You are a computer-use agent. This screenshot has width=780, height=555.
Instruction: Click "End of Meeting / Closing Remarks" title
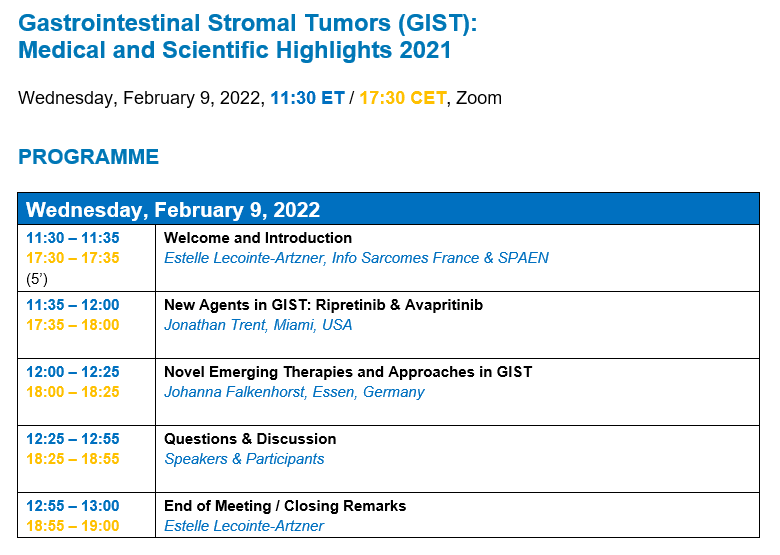(285, 506)
